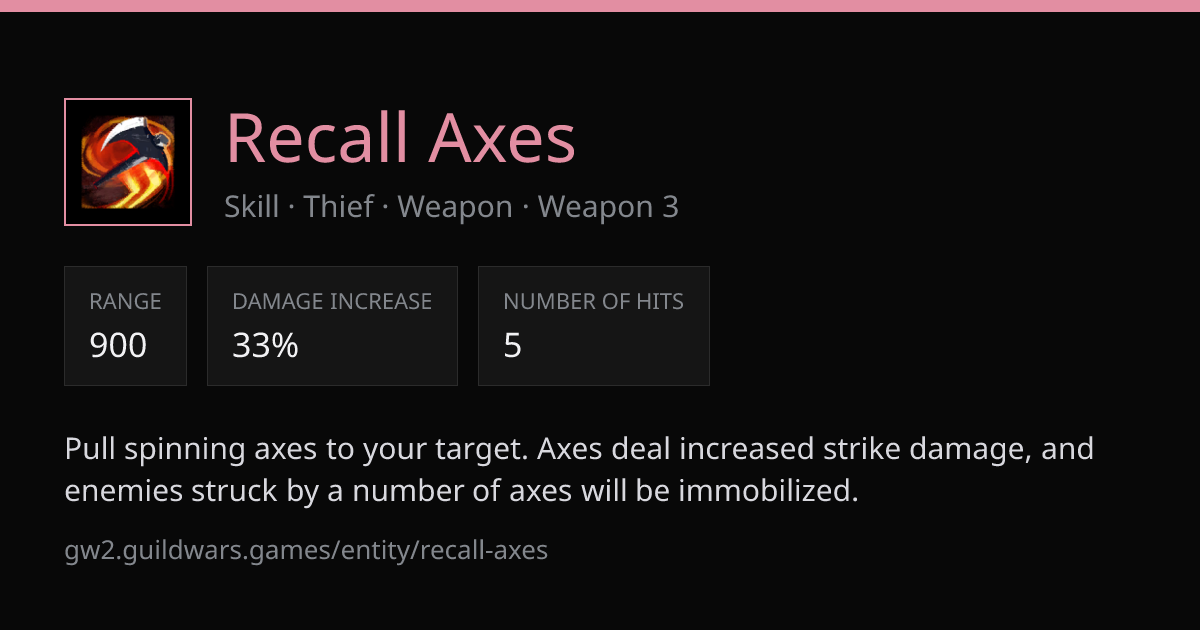Select the Damage Increase stat box
This screenshot has height=630, width=1200.
332,326
